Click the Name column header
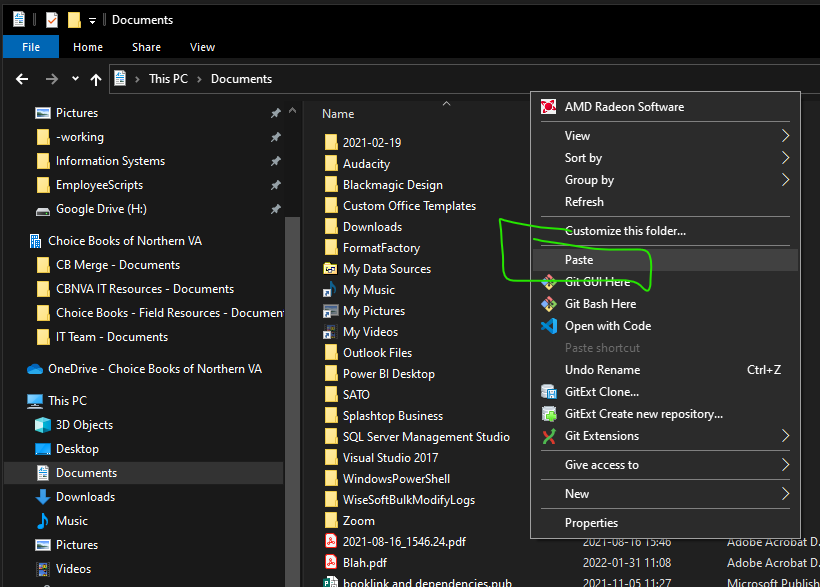Image resolution: width=820 pixels, height=587 pixels. 338,114
